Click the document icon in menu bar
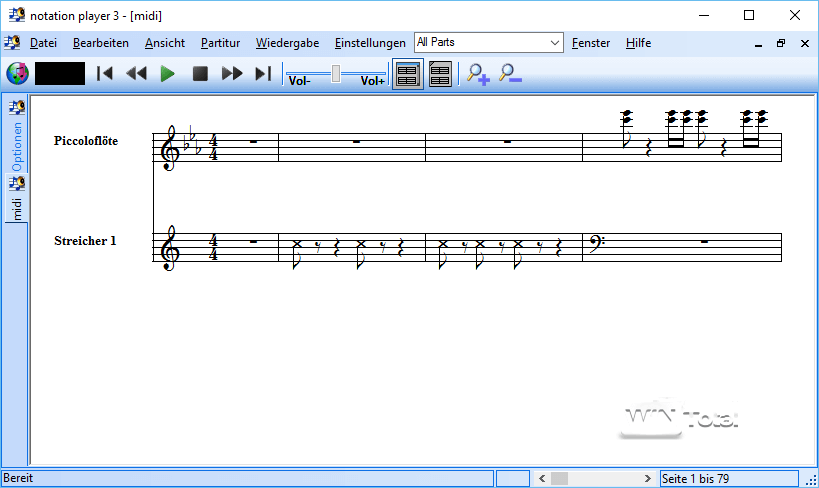The width and height of the screenshot is (819, 488). point(12,42)
